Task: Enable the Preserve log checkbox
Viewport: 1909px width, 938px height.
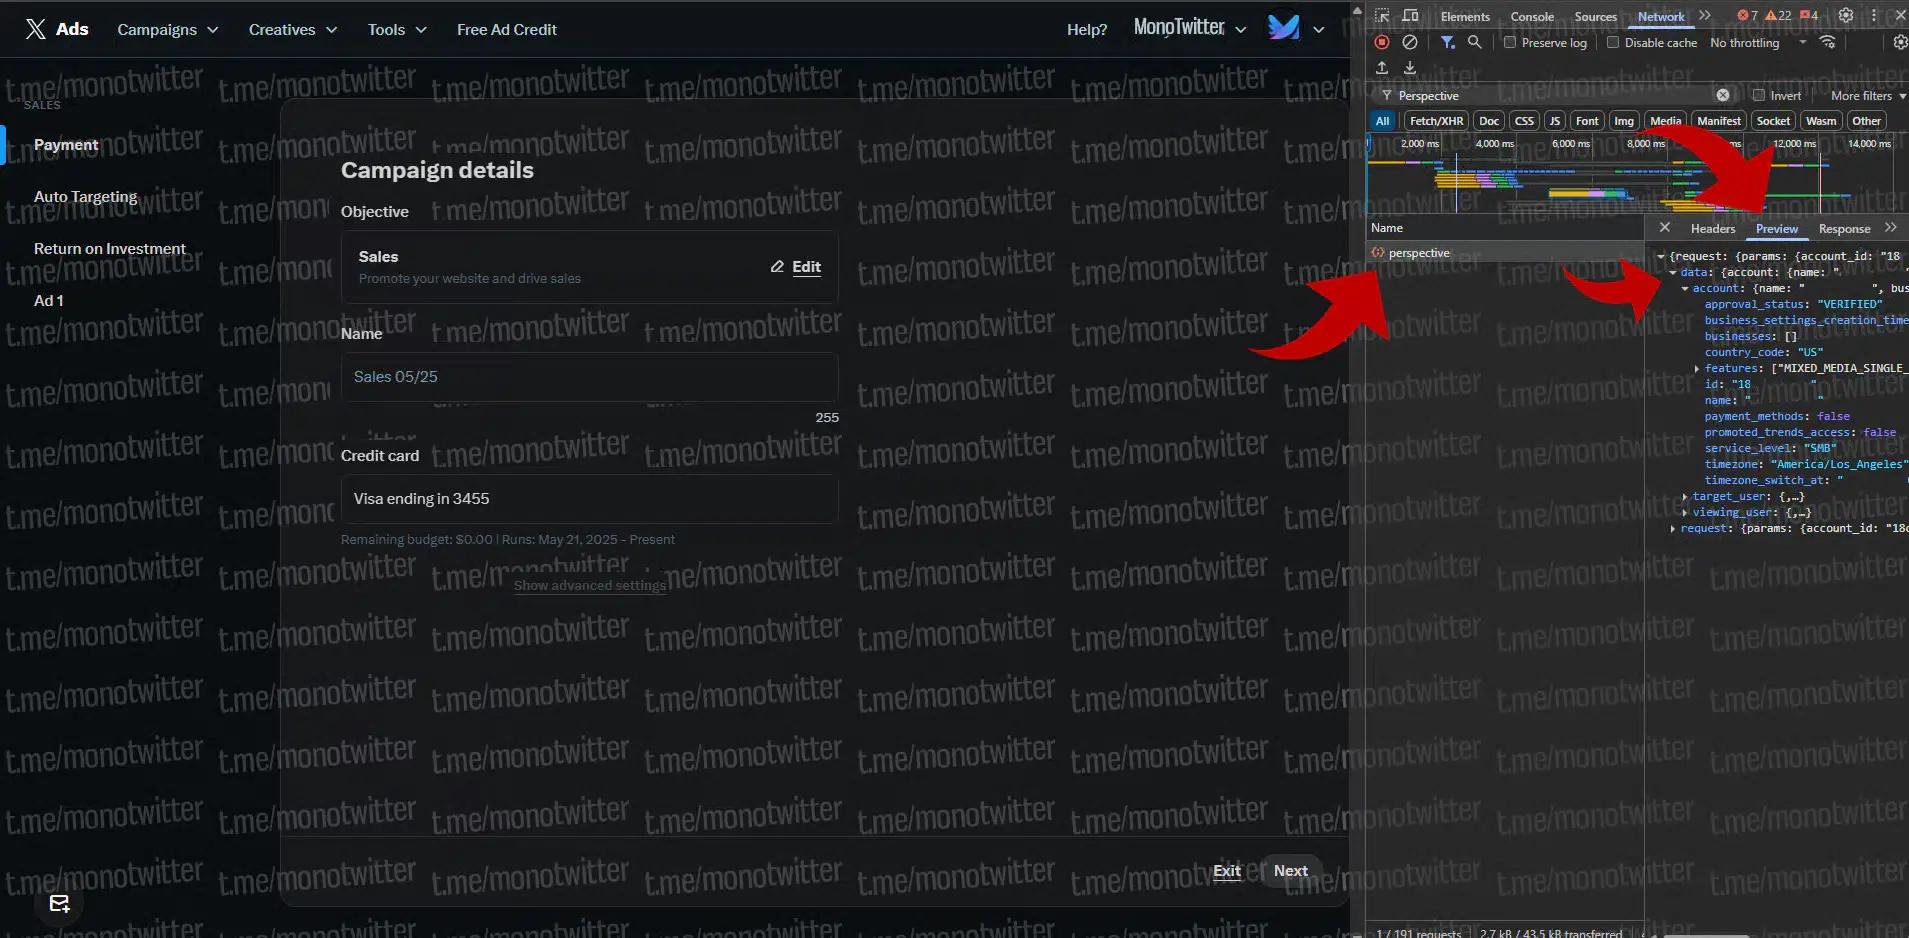Action: click(1510, 43)
